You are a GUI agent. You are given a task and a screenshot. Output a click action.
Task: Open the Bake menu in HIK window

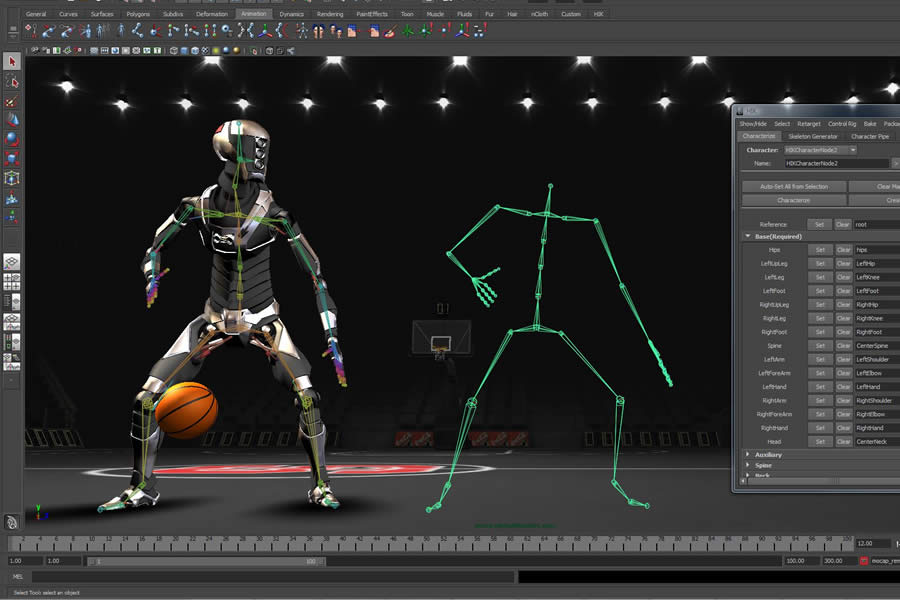coord(869,124)
